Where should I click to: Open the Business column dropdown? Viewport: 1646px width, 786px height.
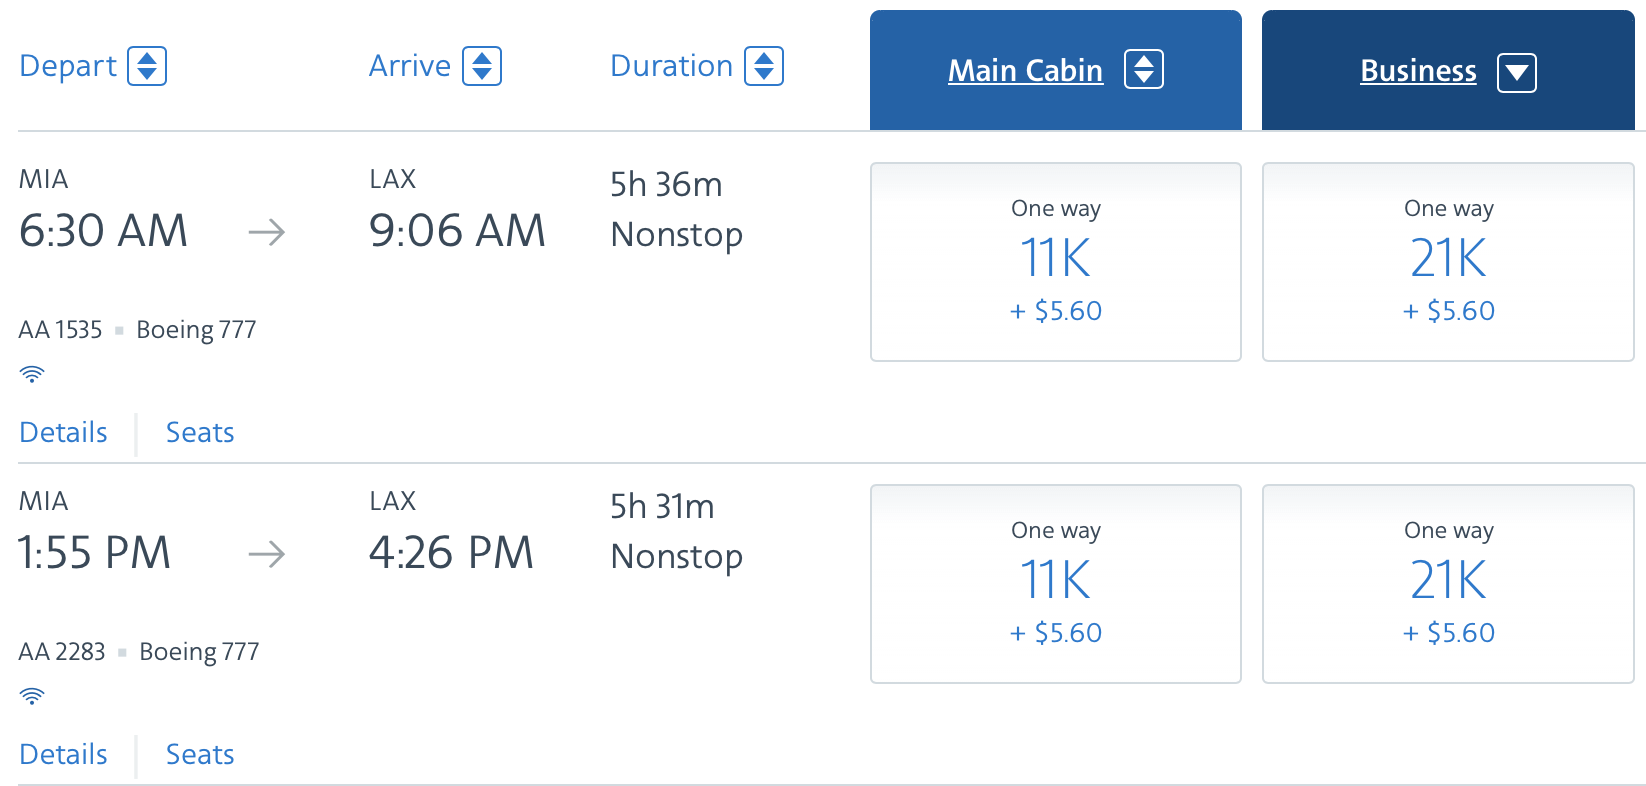click(x=1516, y=72)
